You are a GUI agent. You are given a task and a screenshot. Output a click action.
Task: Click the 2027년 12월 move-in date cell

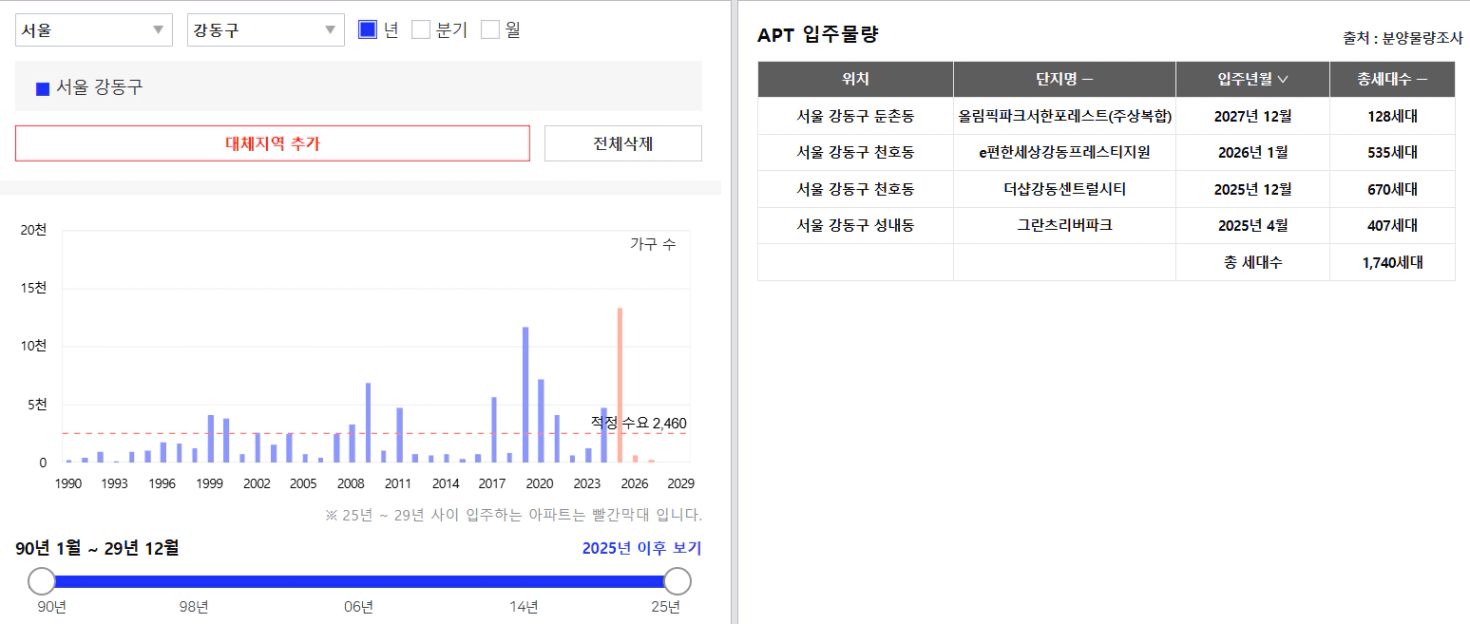click(1253, 116)
